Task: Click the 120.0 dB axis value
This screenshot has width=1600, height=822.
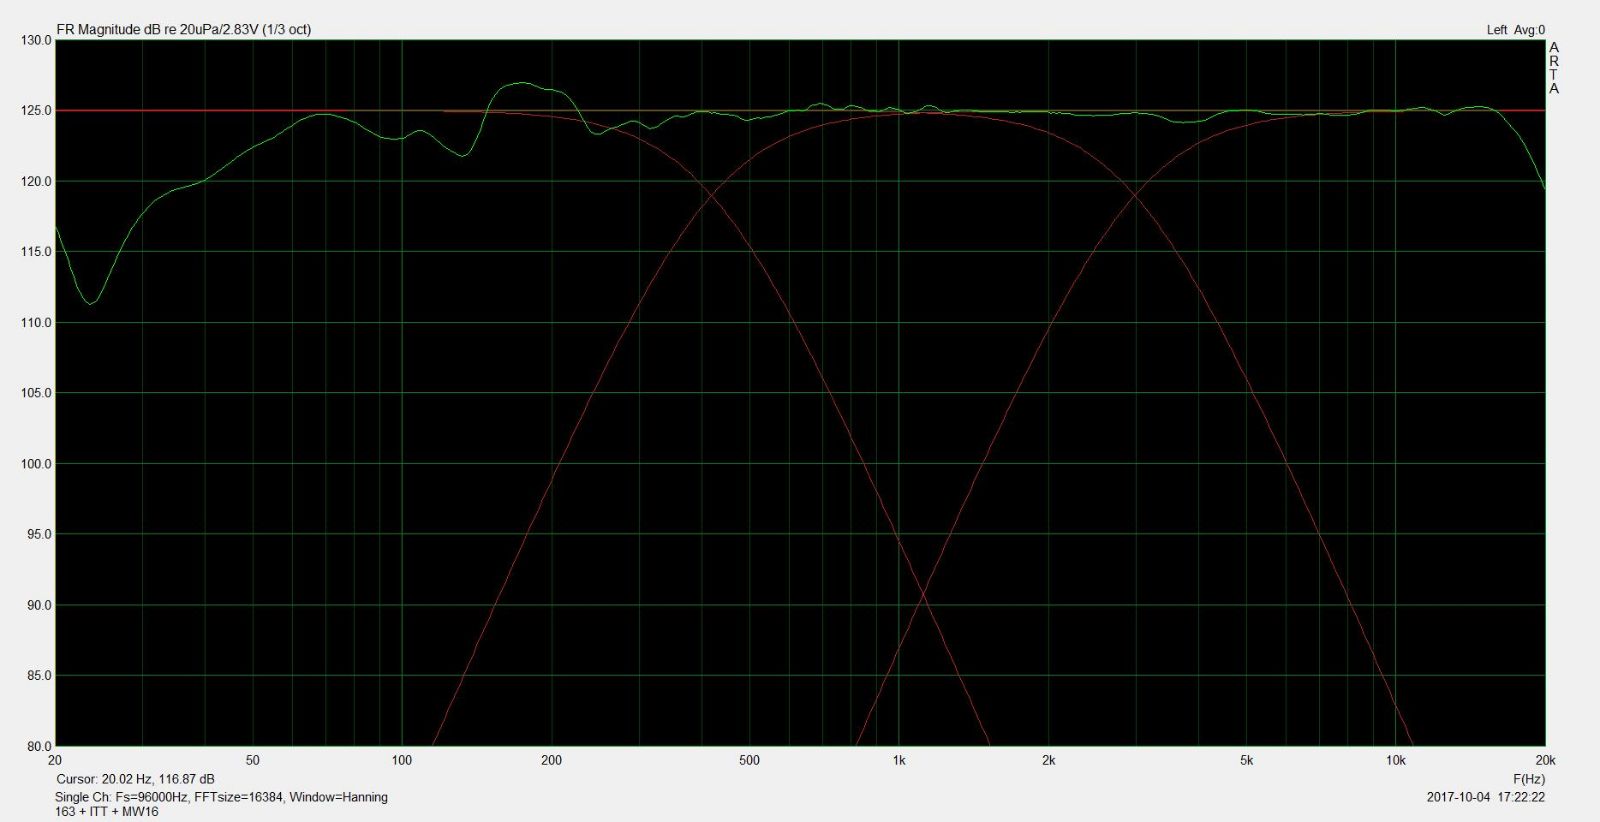Action: pos(36,182)
